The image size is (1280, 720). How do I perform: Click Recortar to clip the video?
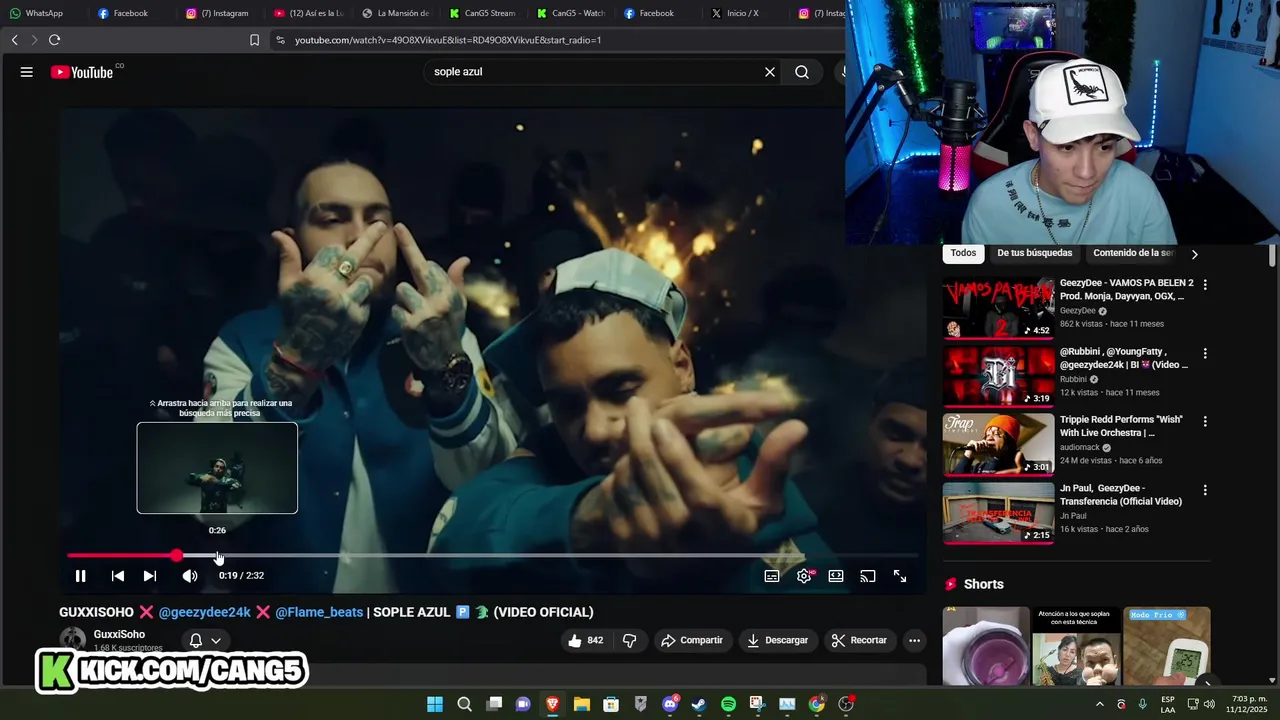coord(859,640)
